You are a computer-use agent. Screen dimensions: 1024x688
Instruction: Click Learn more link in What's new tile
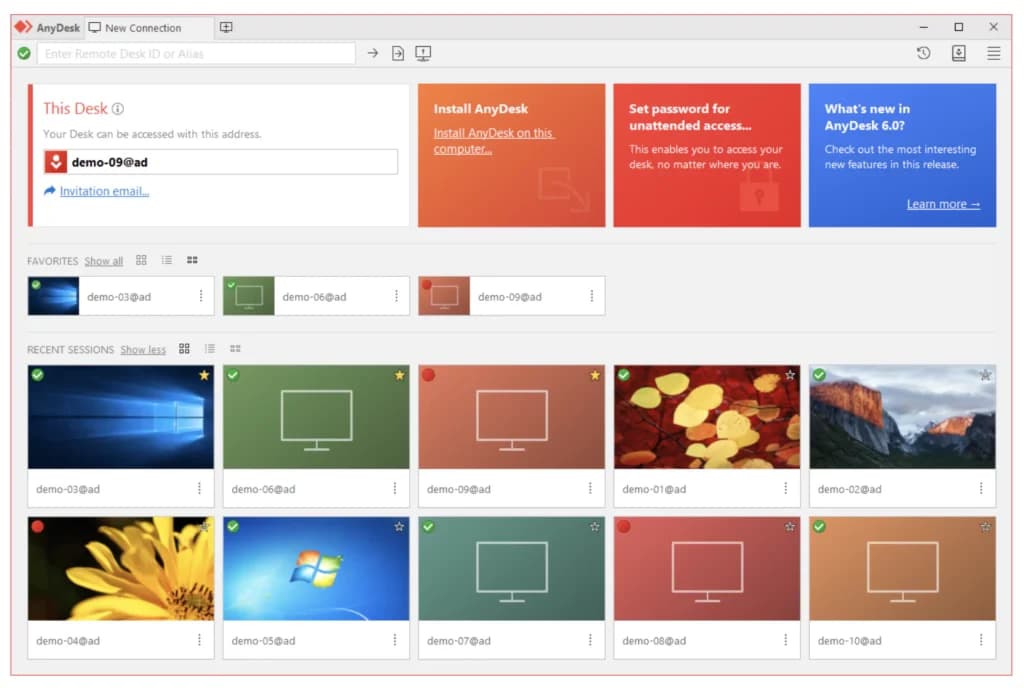943,204
